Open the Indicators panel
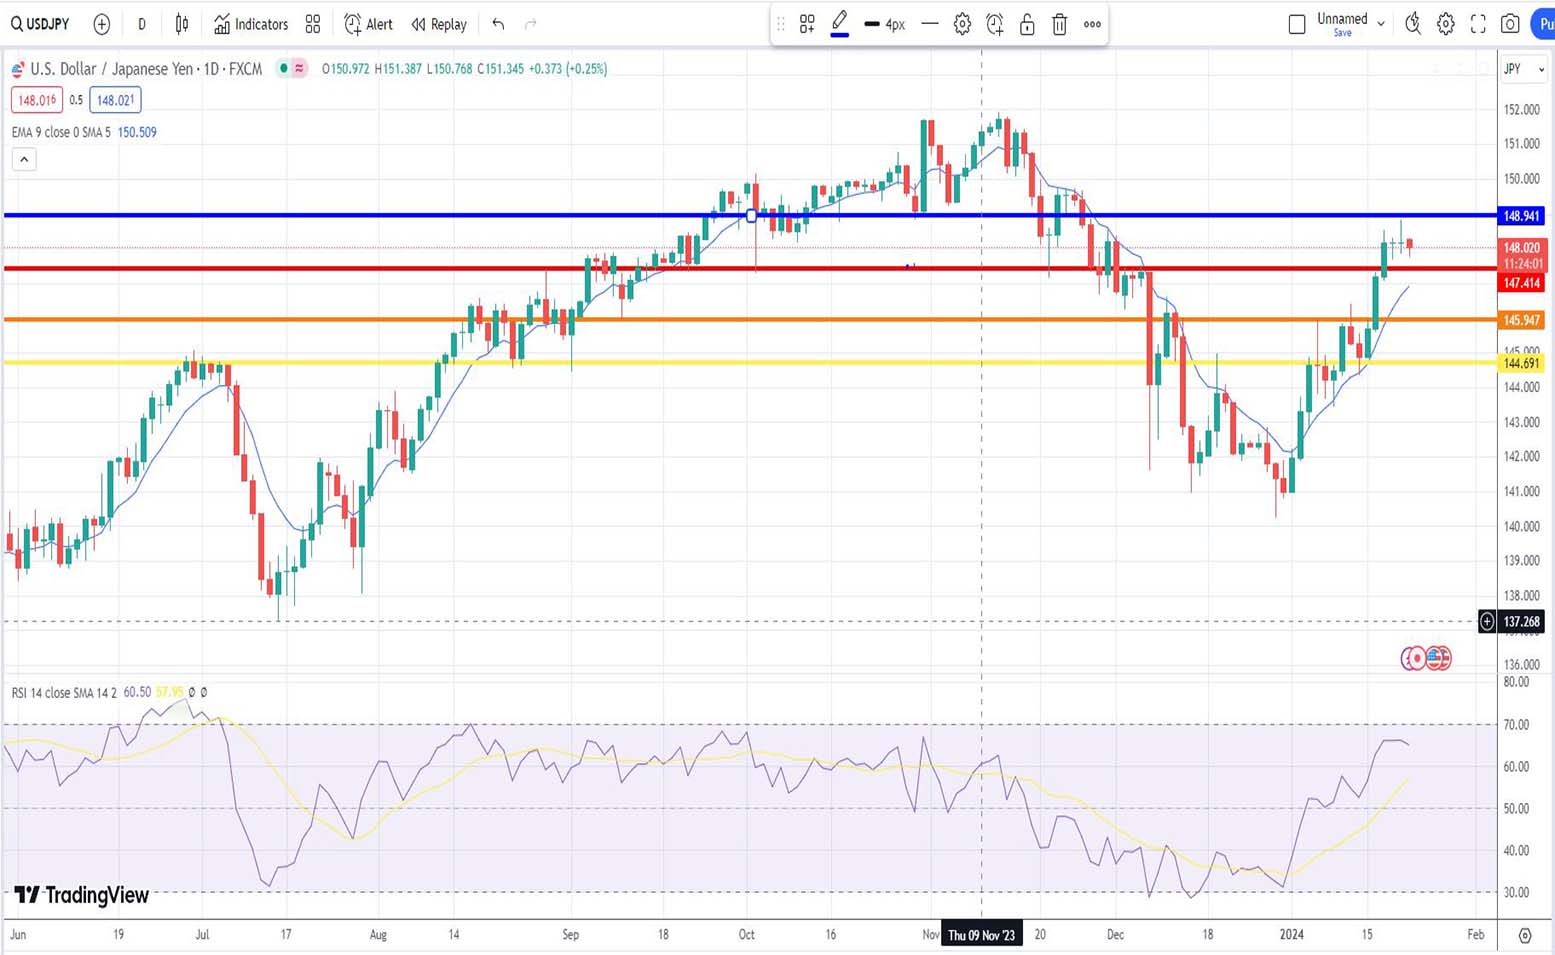Image resolution: width=1555 pixels, height=955 pixels. tap(251, 24)
